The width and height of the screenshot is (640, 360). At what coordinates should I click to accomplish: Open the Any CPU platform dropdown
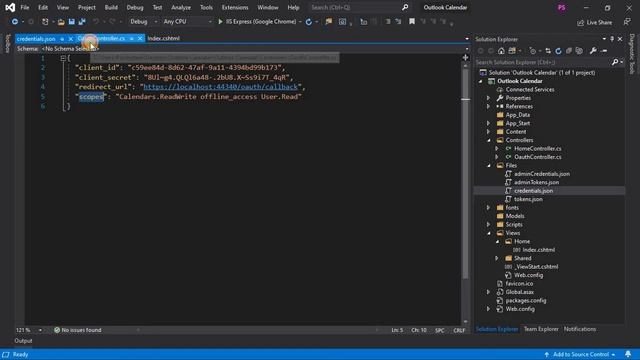click(x=187, y=22)
